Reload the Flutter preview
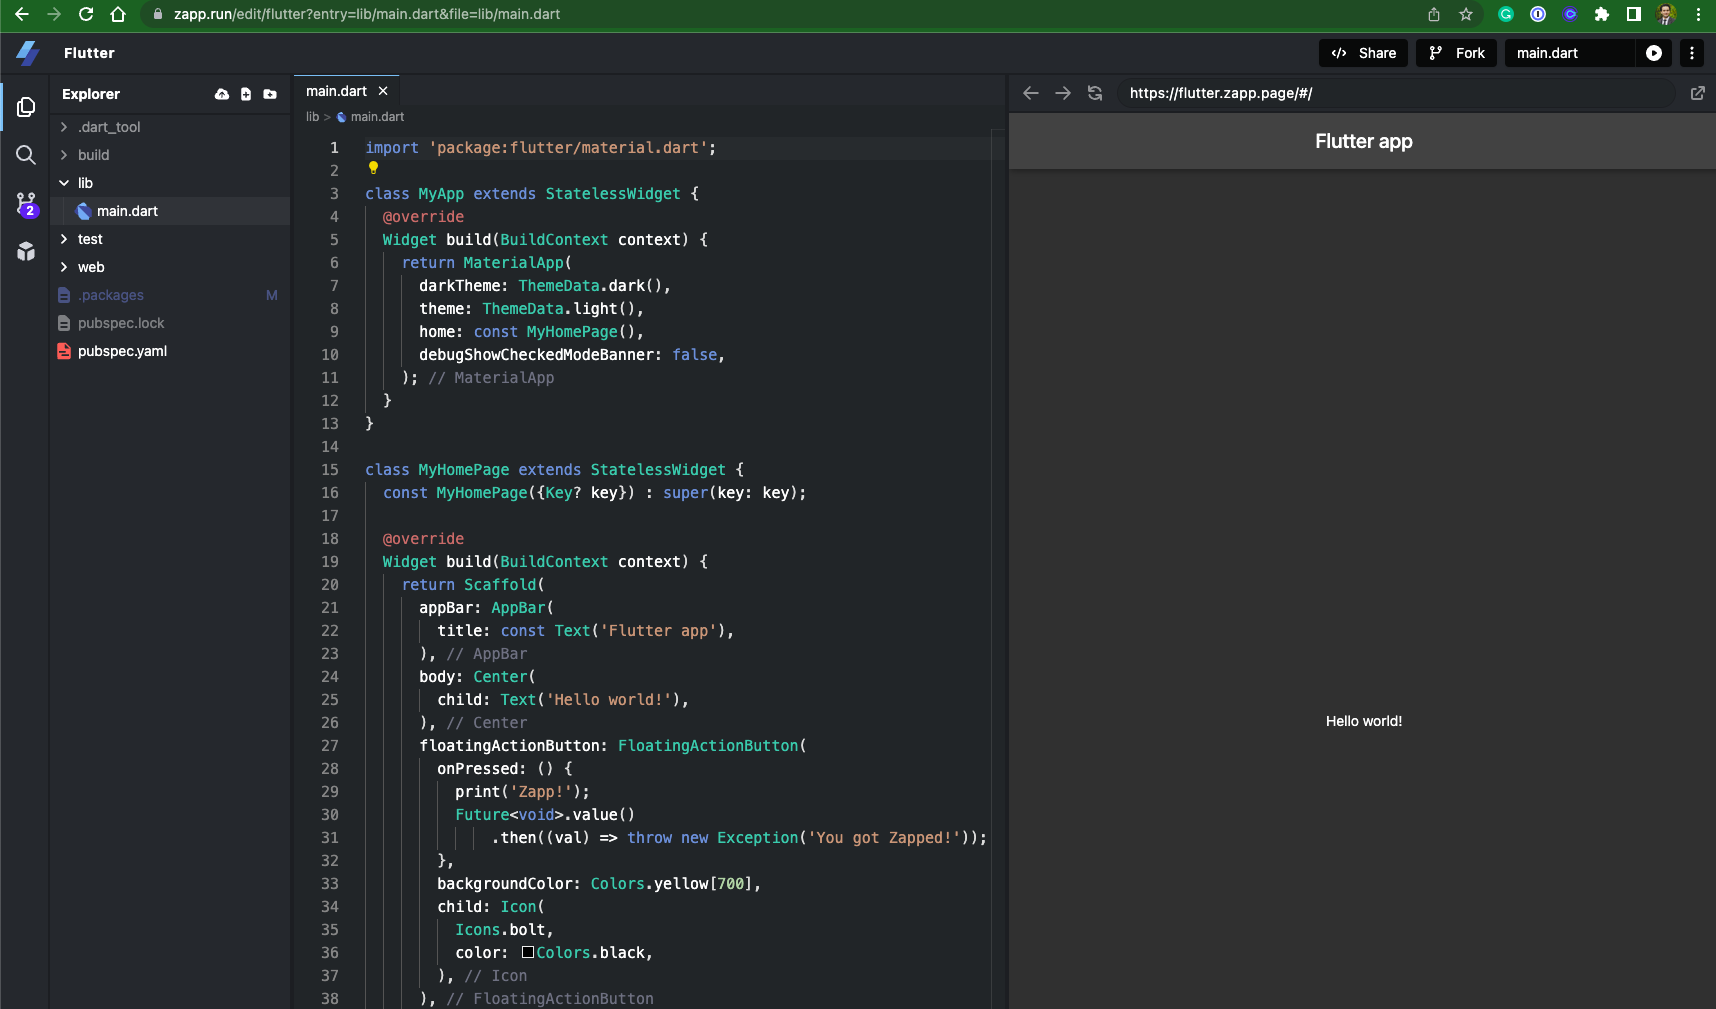The height and width of the screenshot is (1009, 1716). 1095,93
